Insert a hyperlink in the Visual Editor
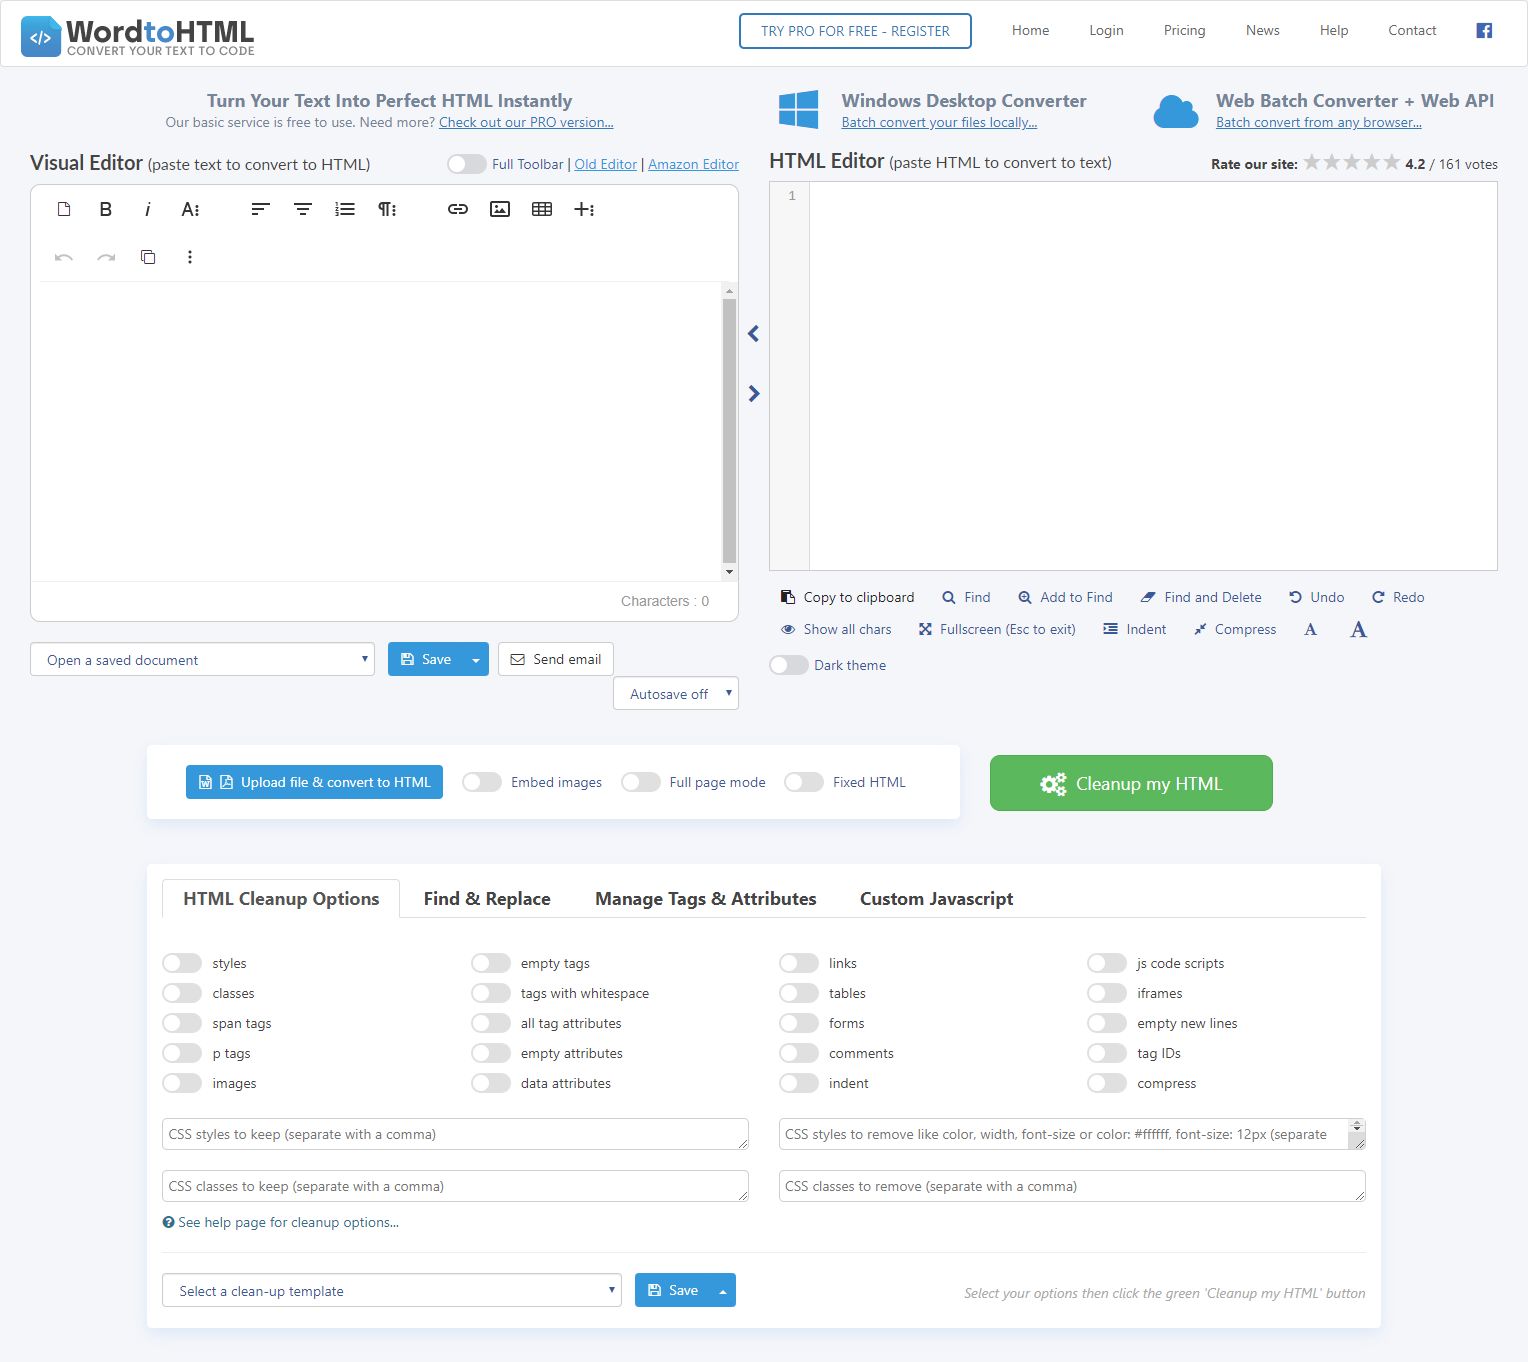The height and width of the screenshot is (1362, 1528). pyautogui.click(x=457, y=209)
